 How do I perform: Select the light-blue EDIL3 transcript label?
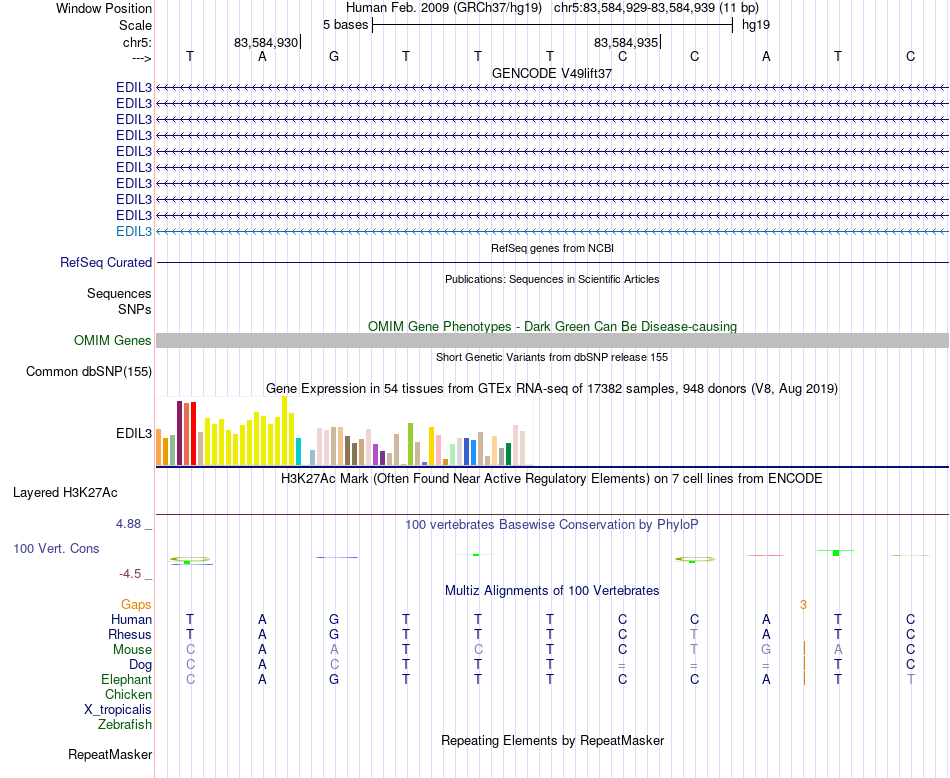[134, 231]
